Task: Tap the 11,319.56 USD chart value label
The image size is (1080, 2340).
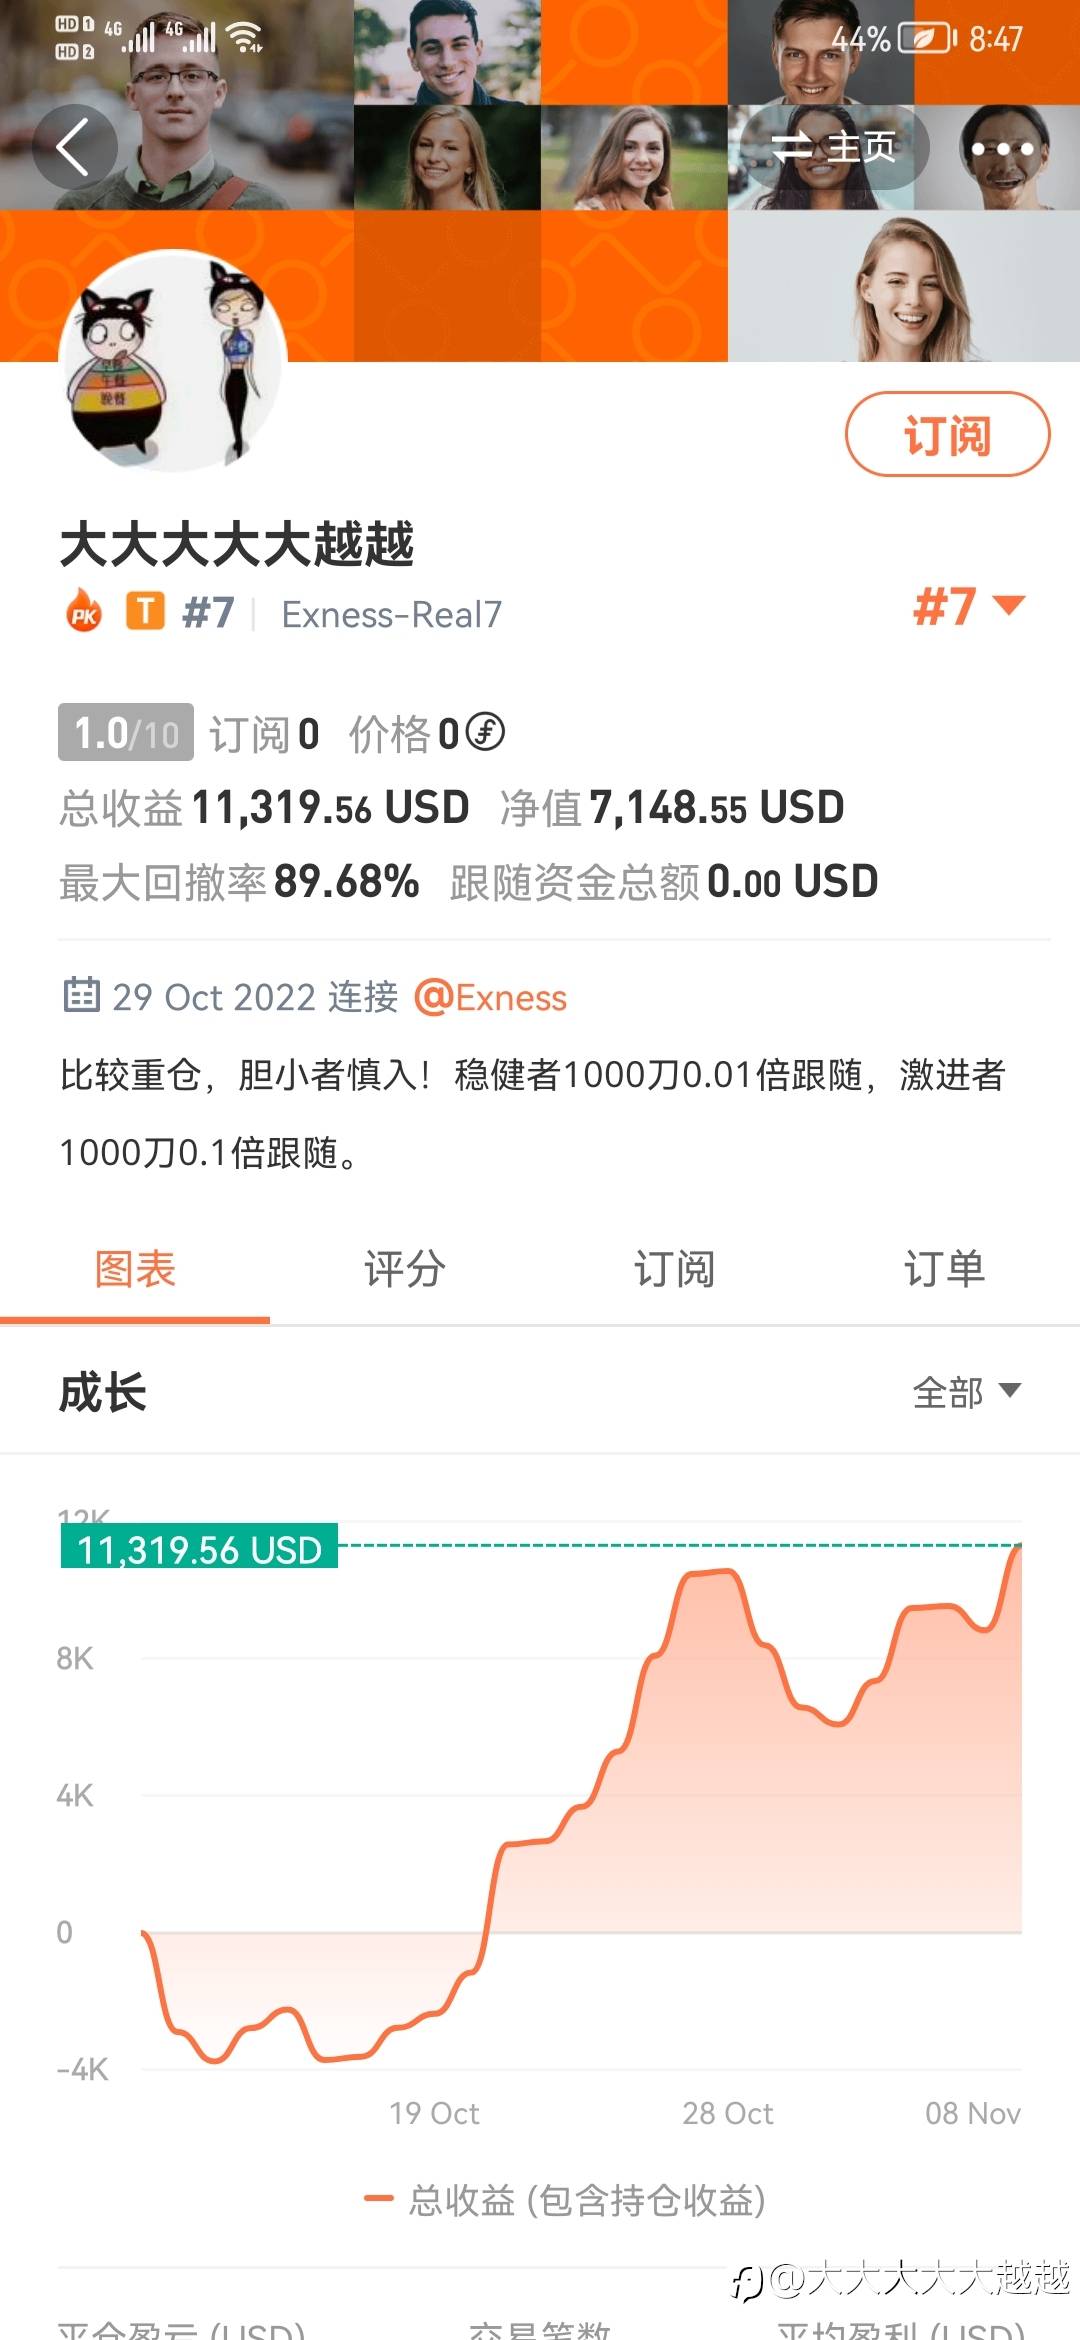Action: click(x=199, y=1549)
